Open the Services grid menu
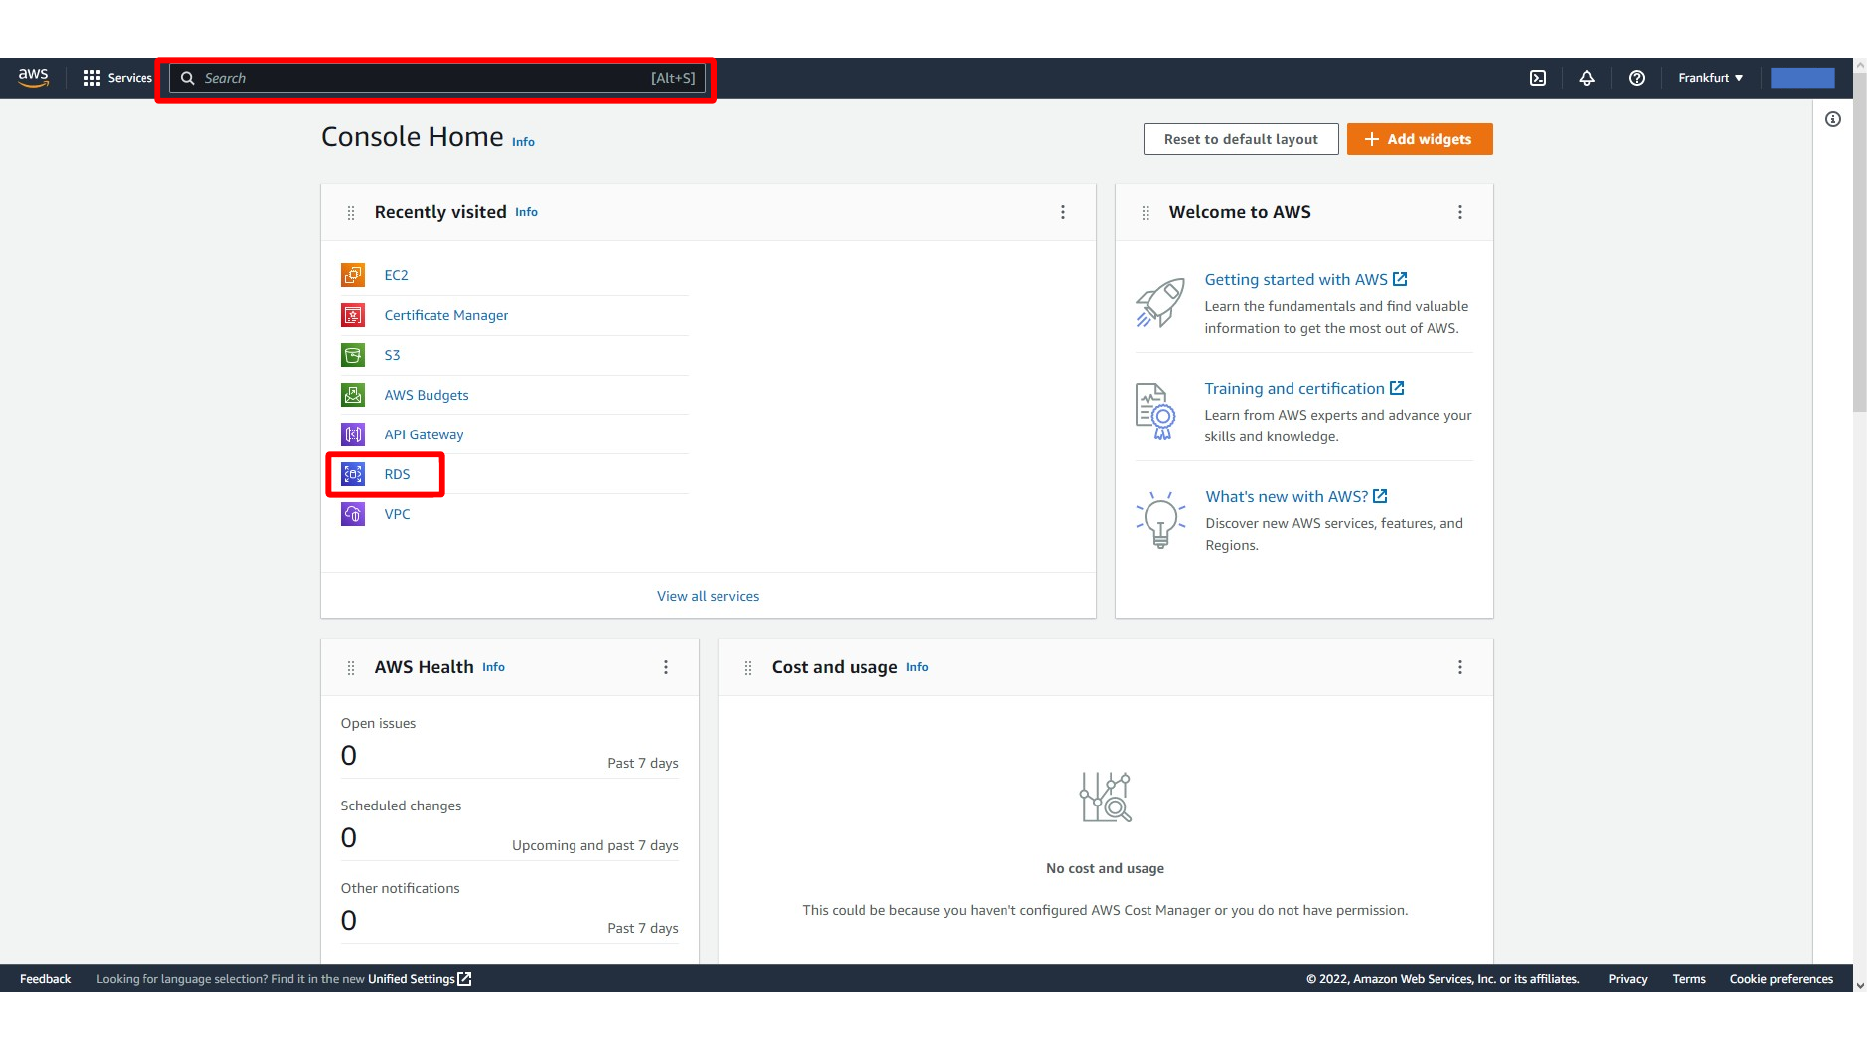The width and height of the screenshot is (1867, 1050). click(117, 78)
